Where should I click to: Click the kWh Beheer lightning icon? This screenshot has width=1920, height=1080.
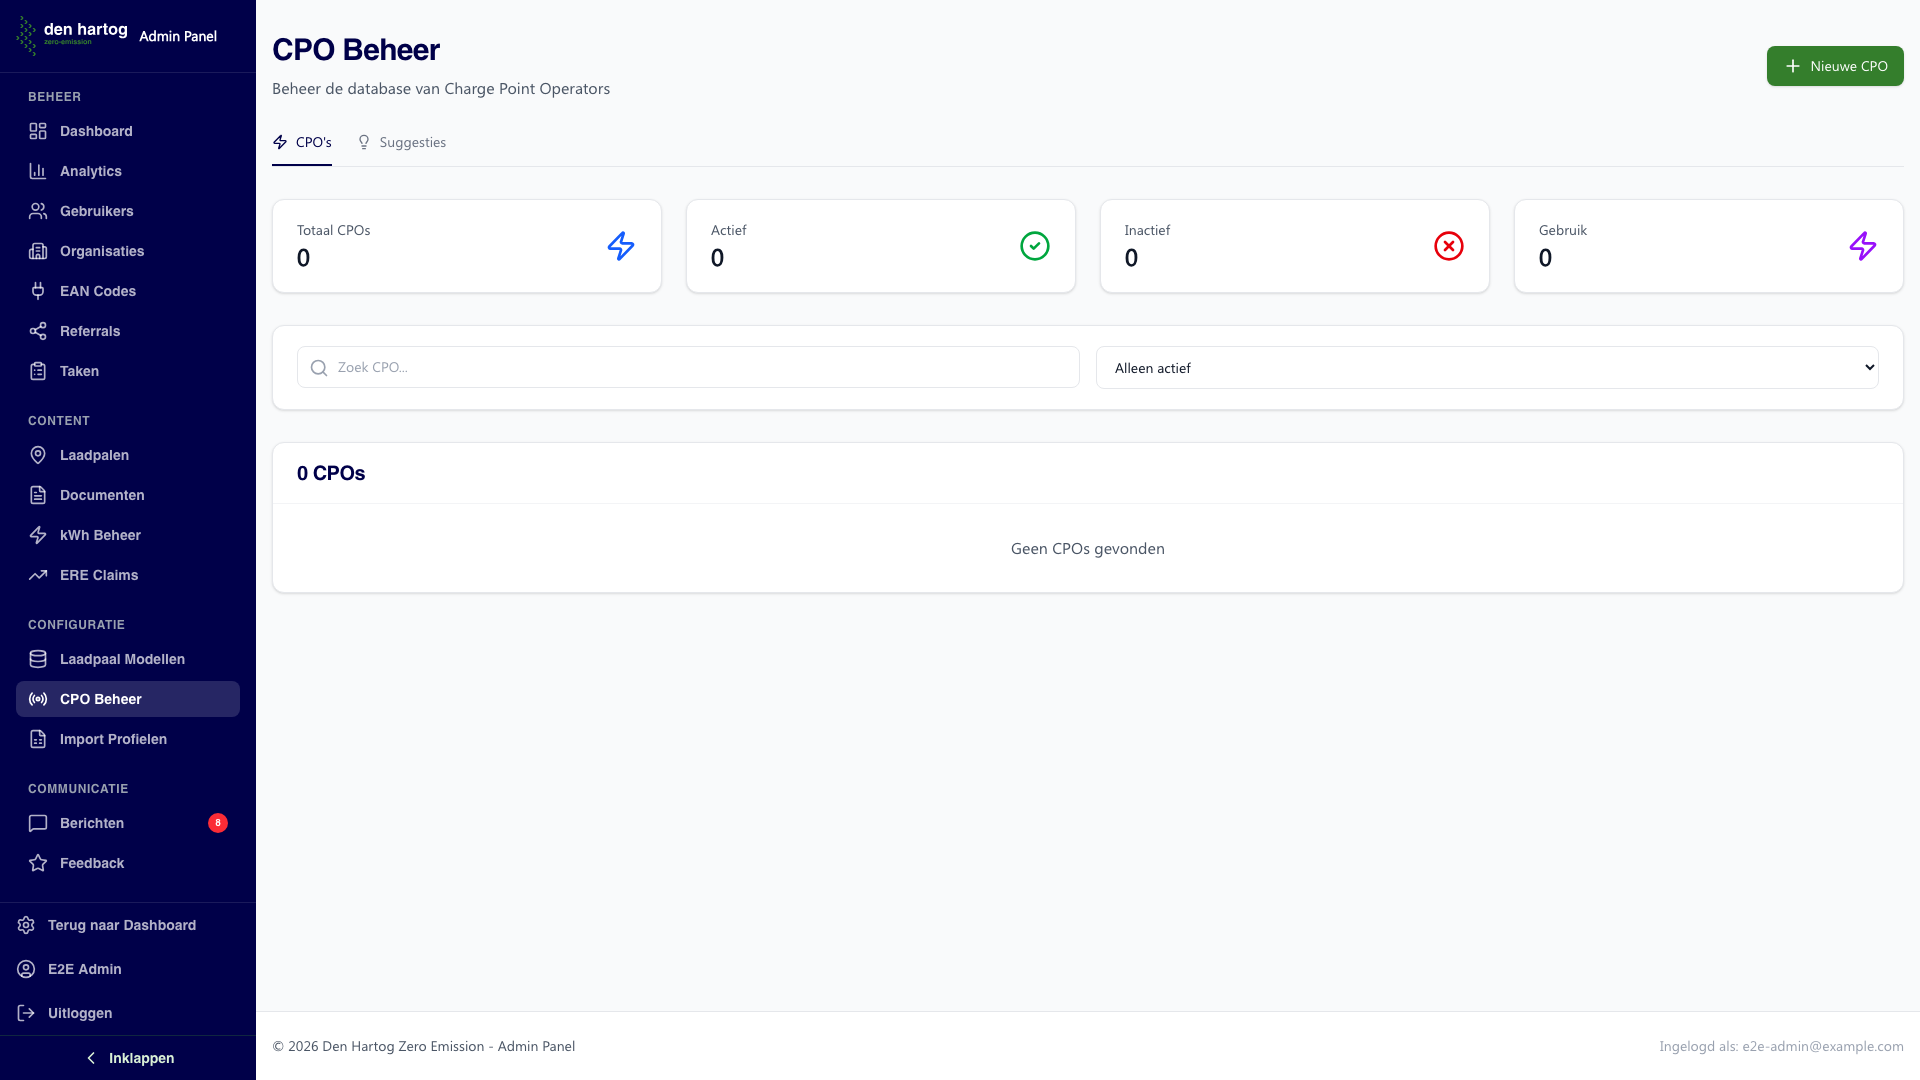tap(38, 535)
